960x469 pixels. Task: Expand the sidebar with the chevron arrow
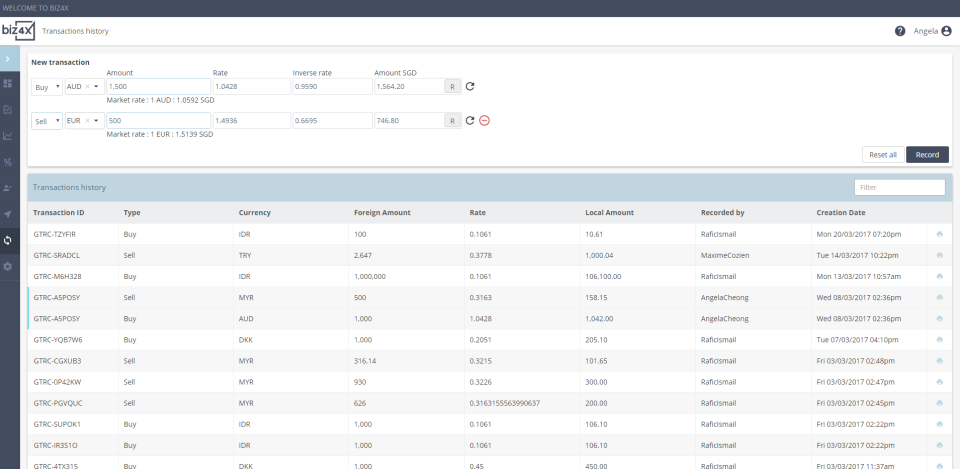[x=7, y=59]
